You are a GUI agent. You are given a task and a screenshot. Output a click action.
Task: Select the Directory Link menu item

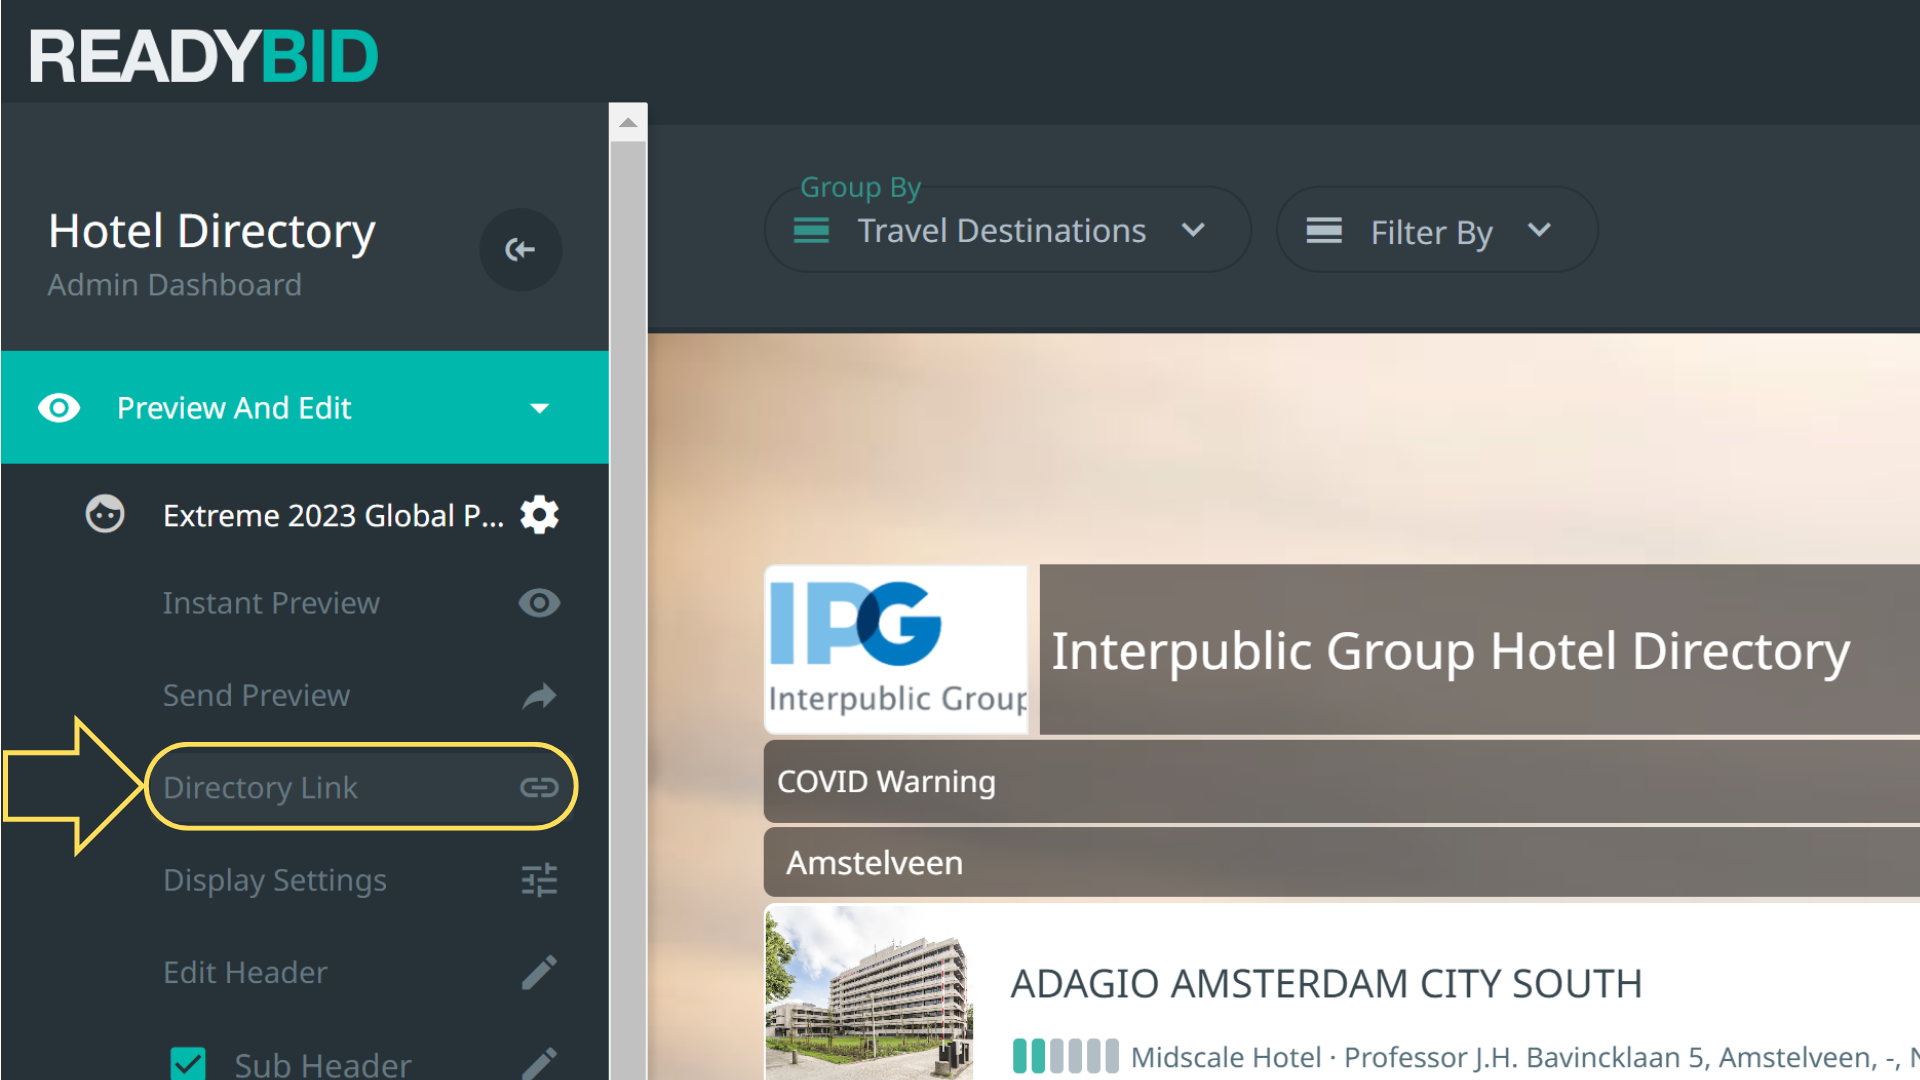point(260,788)
